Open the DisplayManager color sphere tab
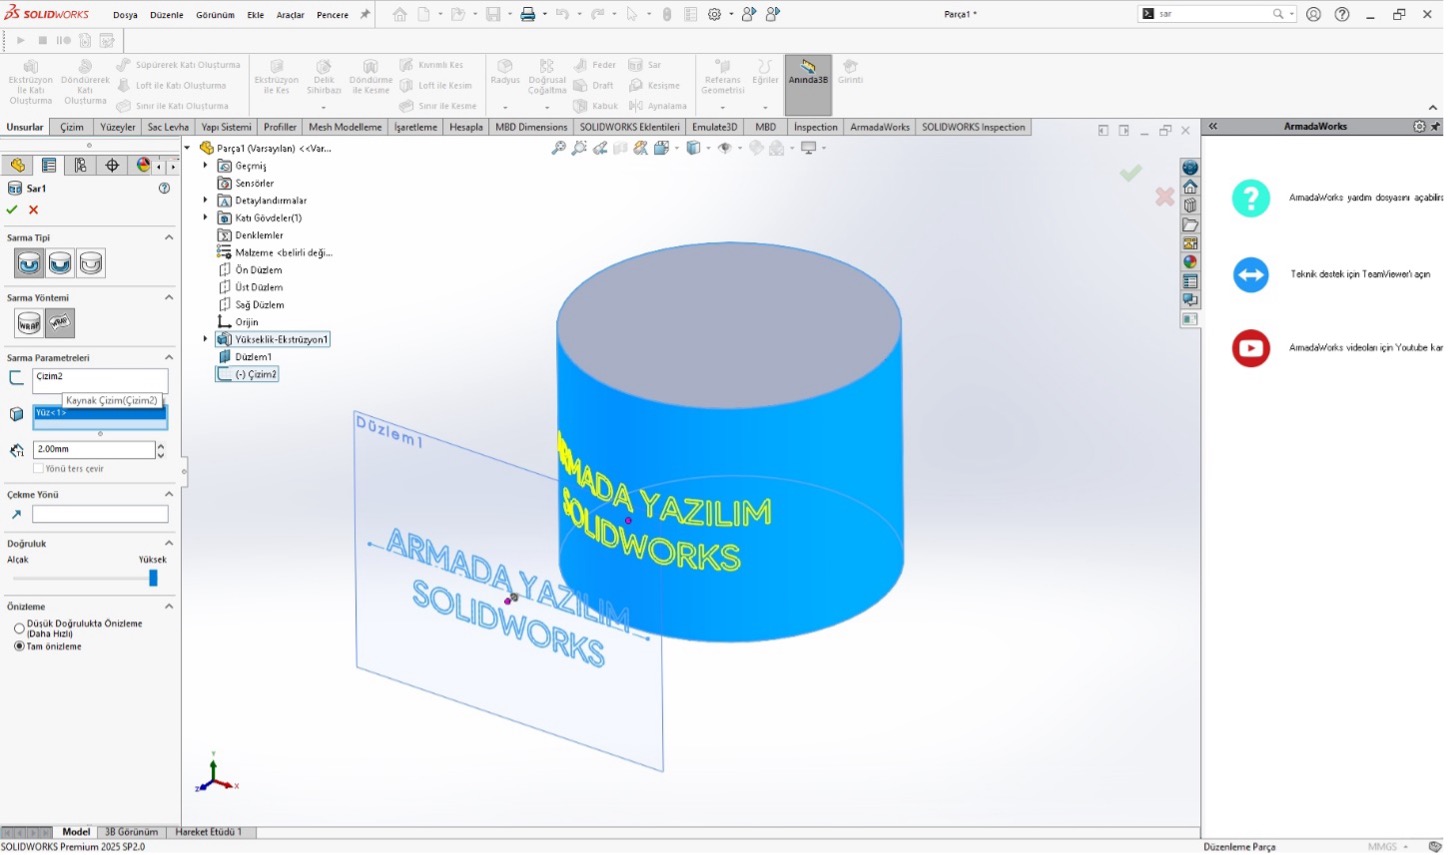The height and width of the screenshot is (855, 1448). tap(143, 166)
